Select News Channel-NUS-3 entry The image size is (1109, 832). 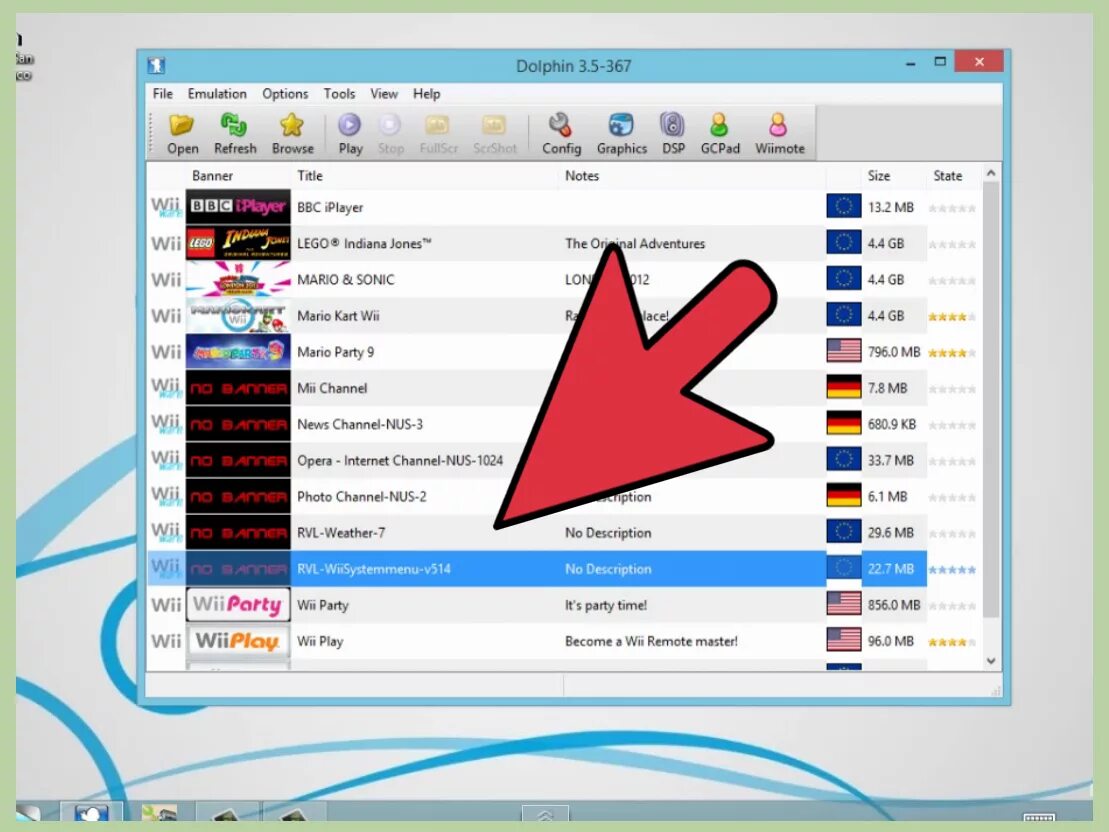point(360,424)
